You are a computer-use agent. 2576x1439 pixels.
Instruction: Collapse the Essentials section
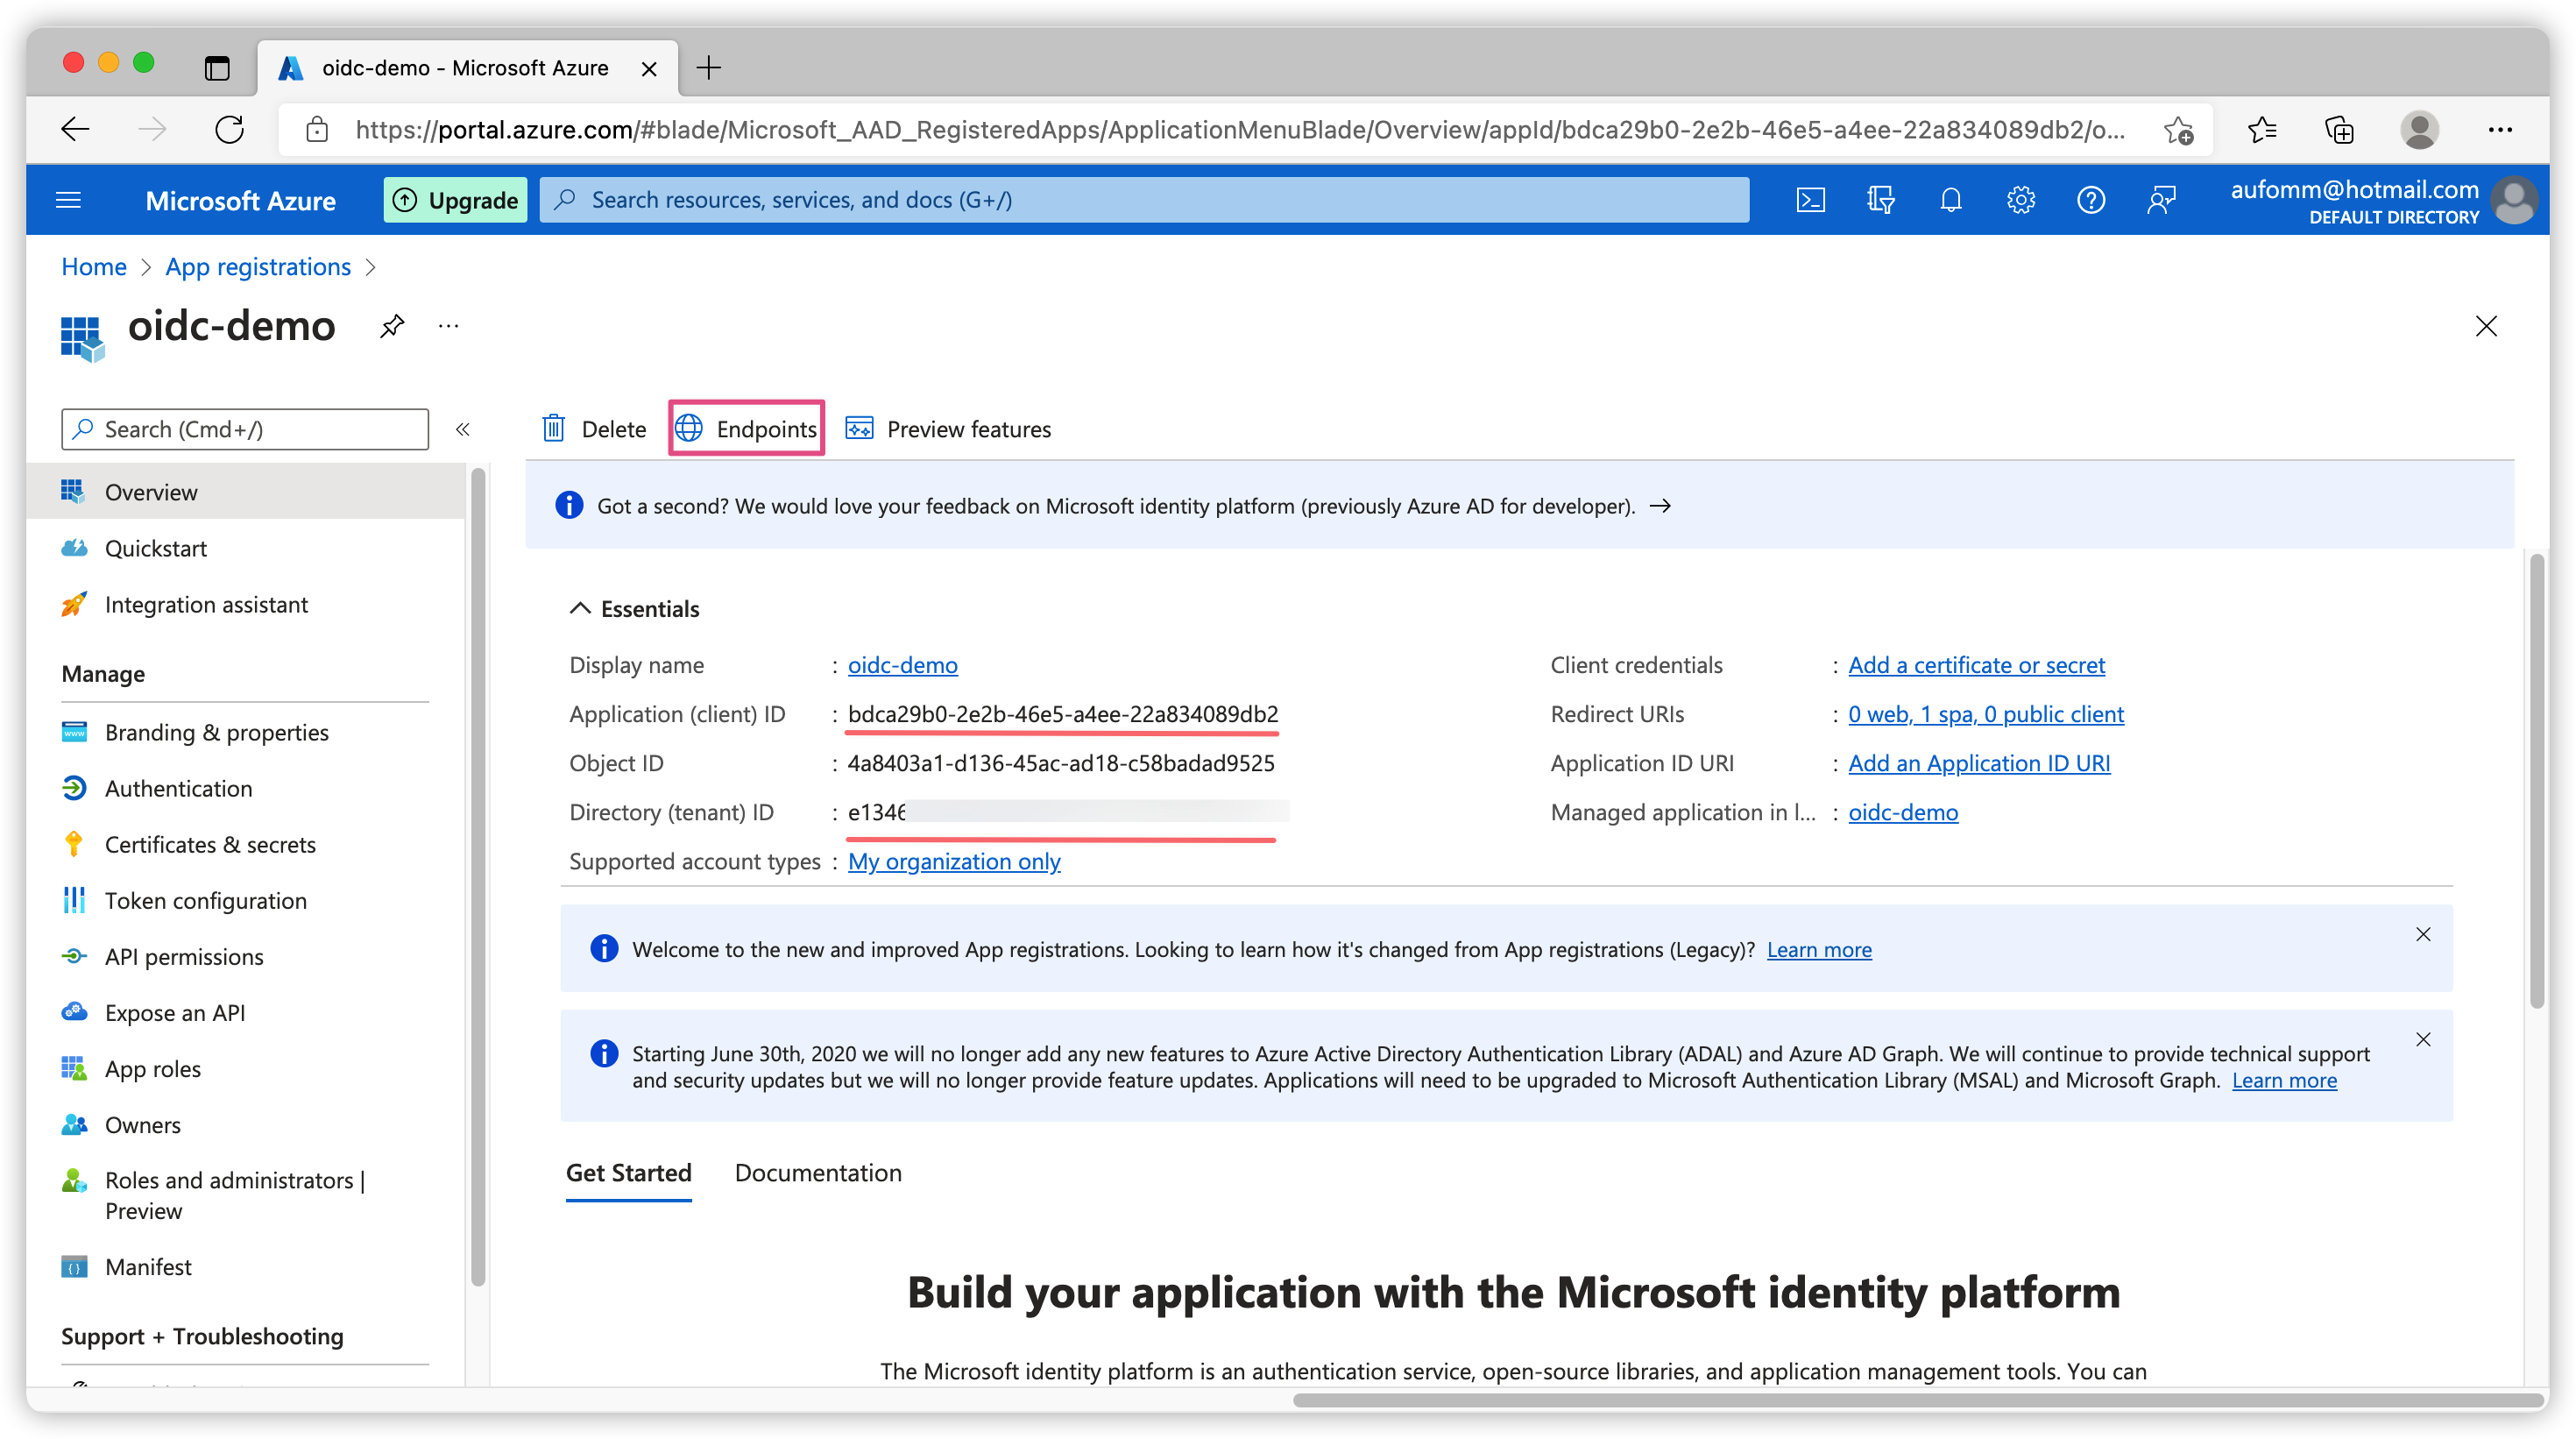[580, 609]
